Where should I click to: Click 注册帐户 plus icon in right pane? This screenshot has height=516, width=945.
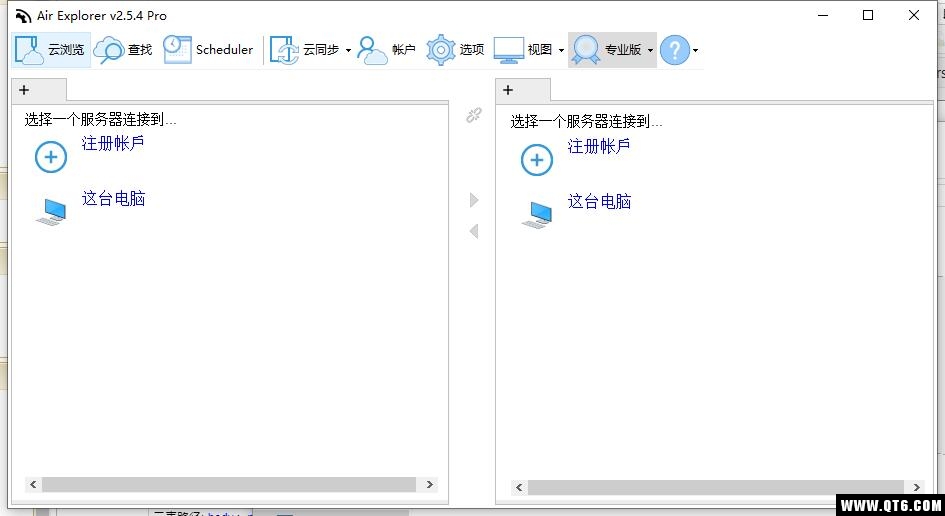536,160
